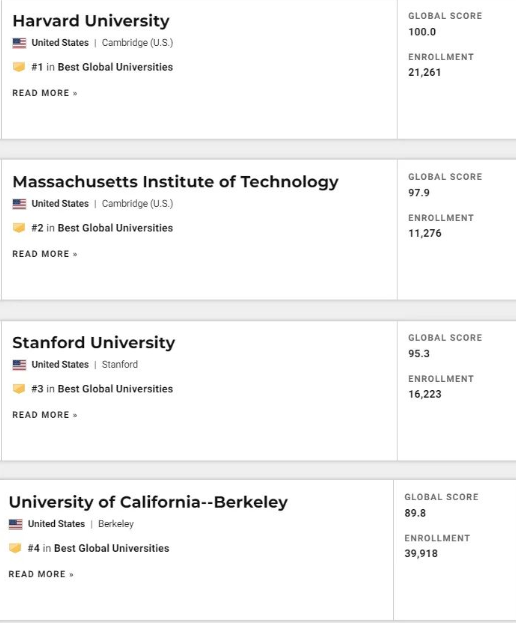516x623 pixels.
Task: Click the gold badge icon beside #1 ranking
Action: (x=19, y=67)
